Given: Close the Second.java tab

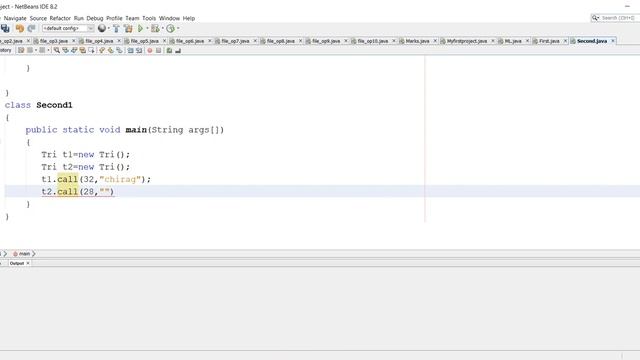Looking at the screenshot, I should point(613,41).
